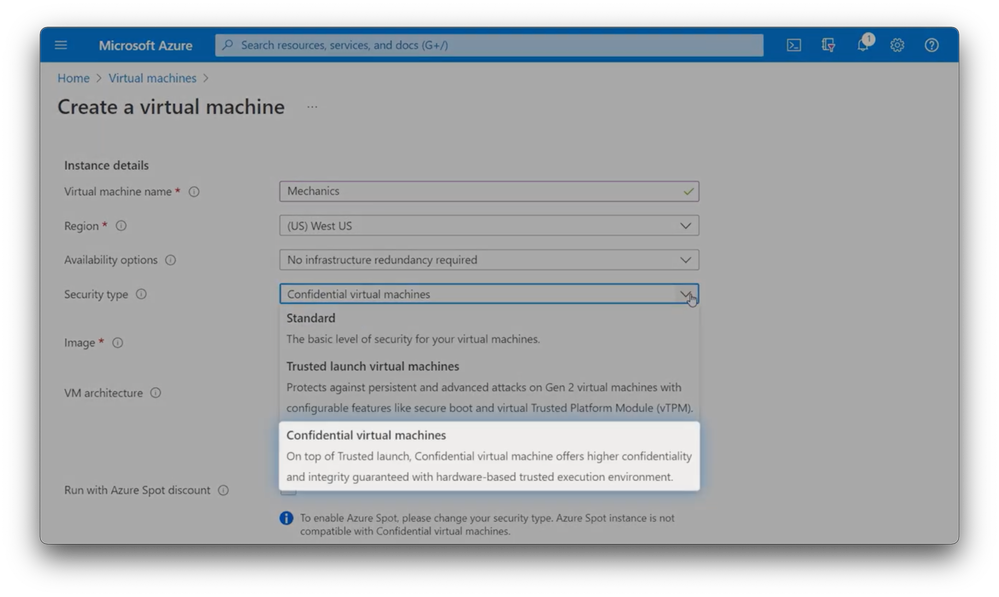Open the hamburger portal menu
Viewport: 999px width, 597px height.
[61, 45]
